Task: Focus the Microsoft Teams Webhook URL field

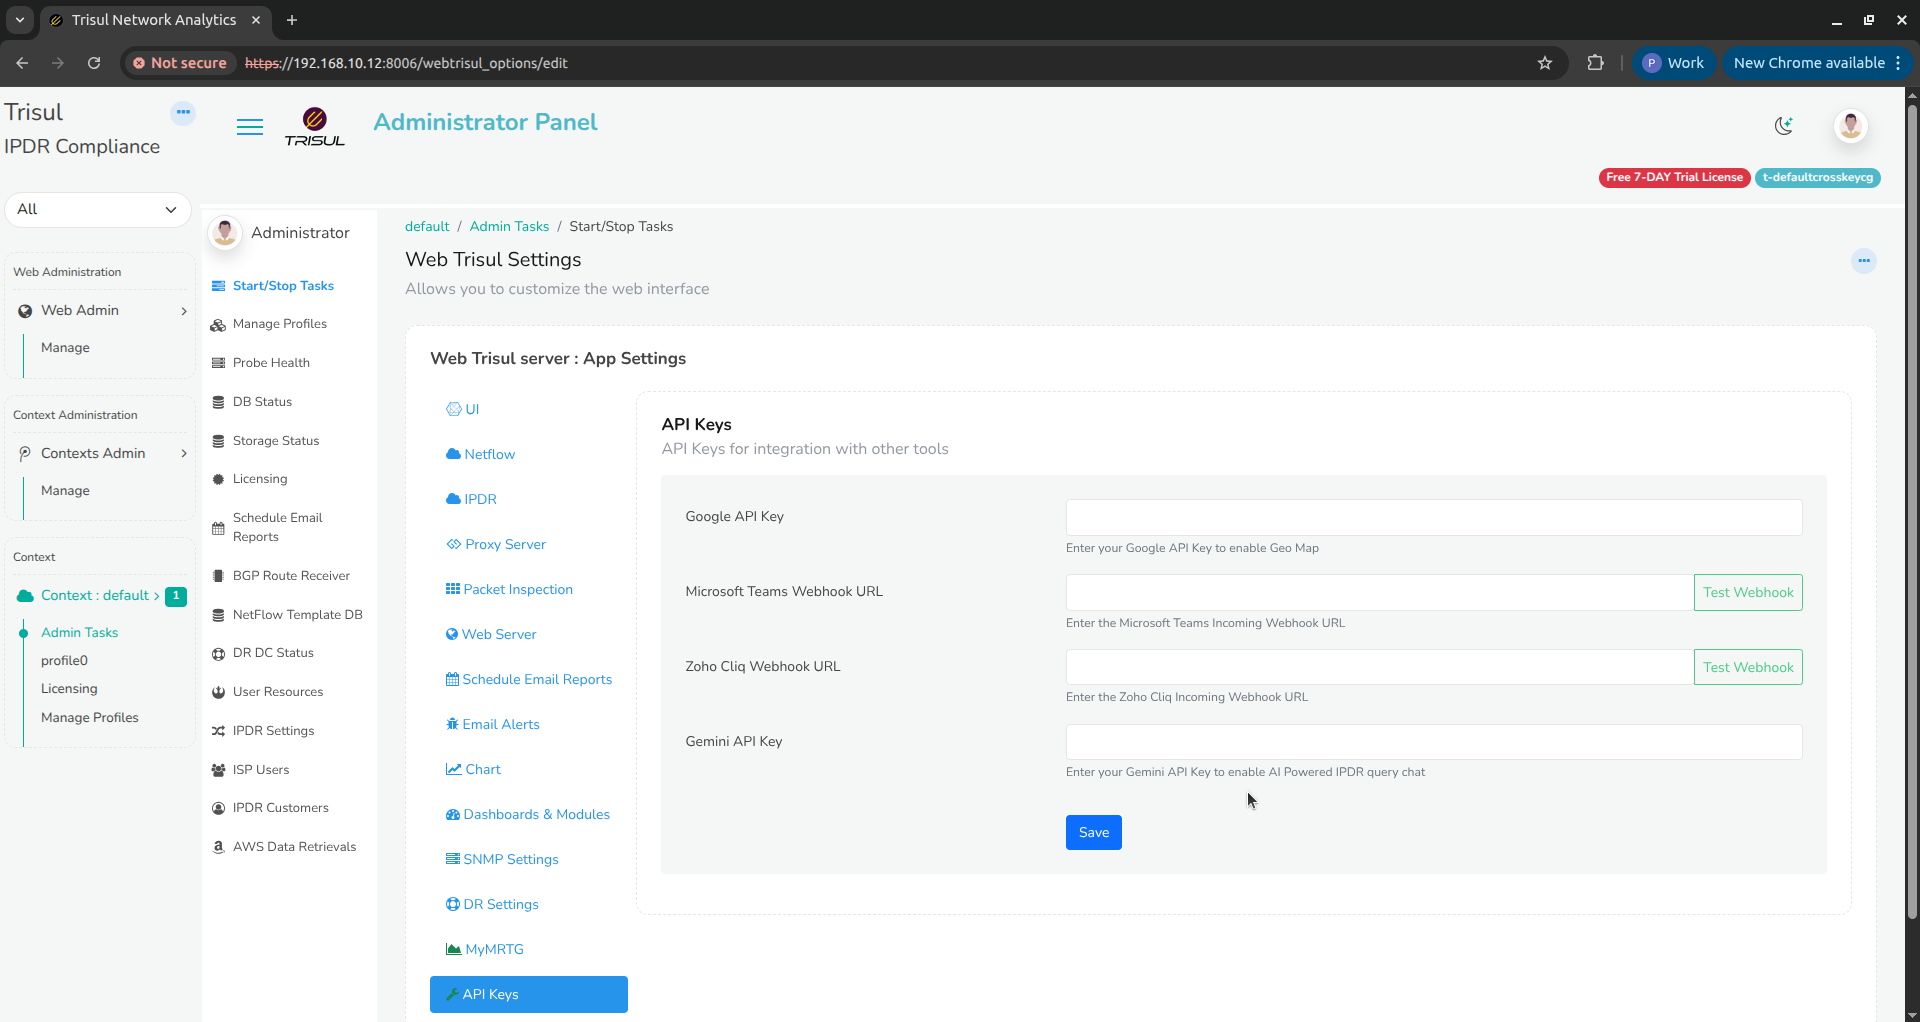Action: click(x=1380, y=592)
